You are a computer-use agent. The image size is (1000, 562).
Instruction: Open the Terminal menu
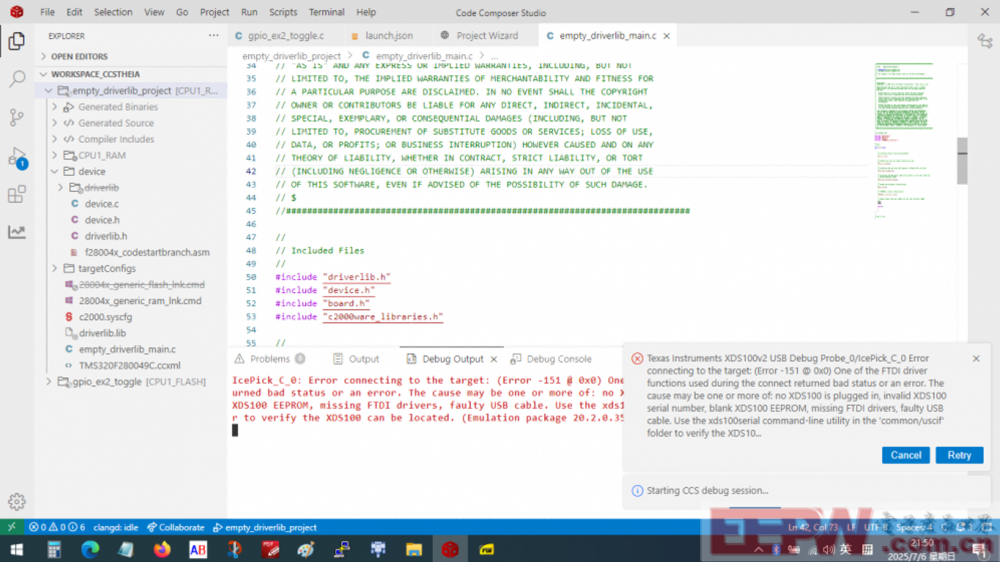tap(327, 12)
